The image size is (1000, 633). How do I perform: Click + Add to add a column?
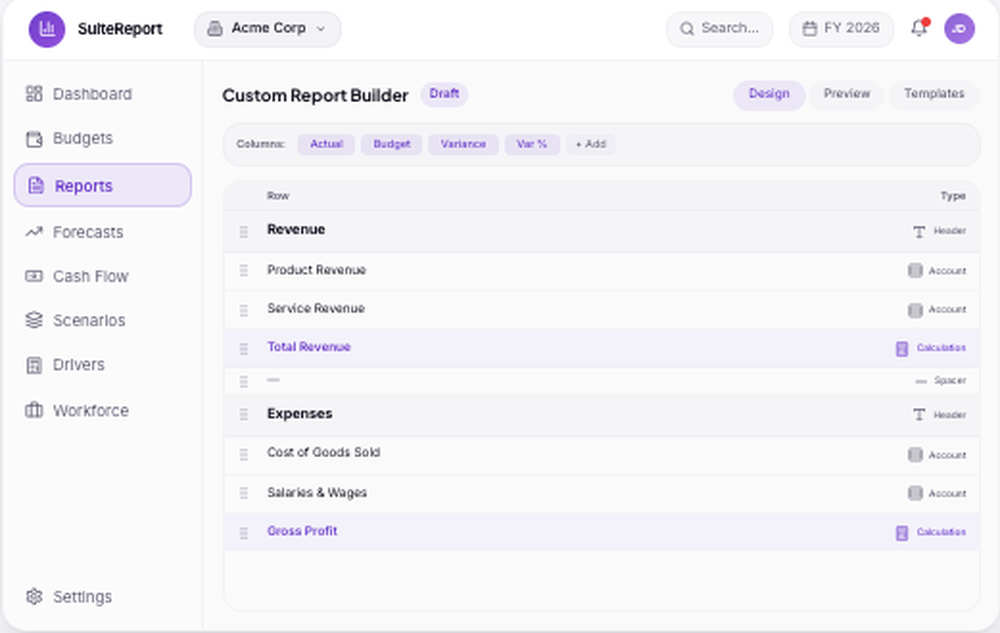click(x=591, y=144)
